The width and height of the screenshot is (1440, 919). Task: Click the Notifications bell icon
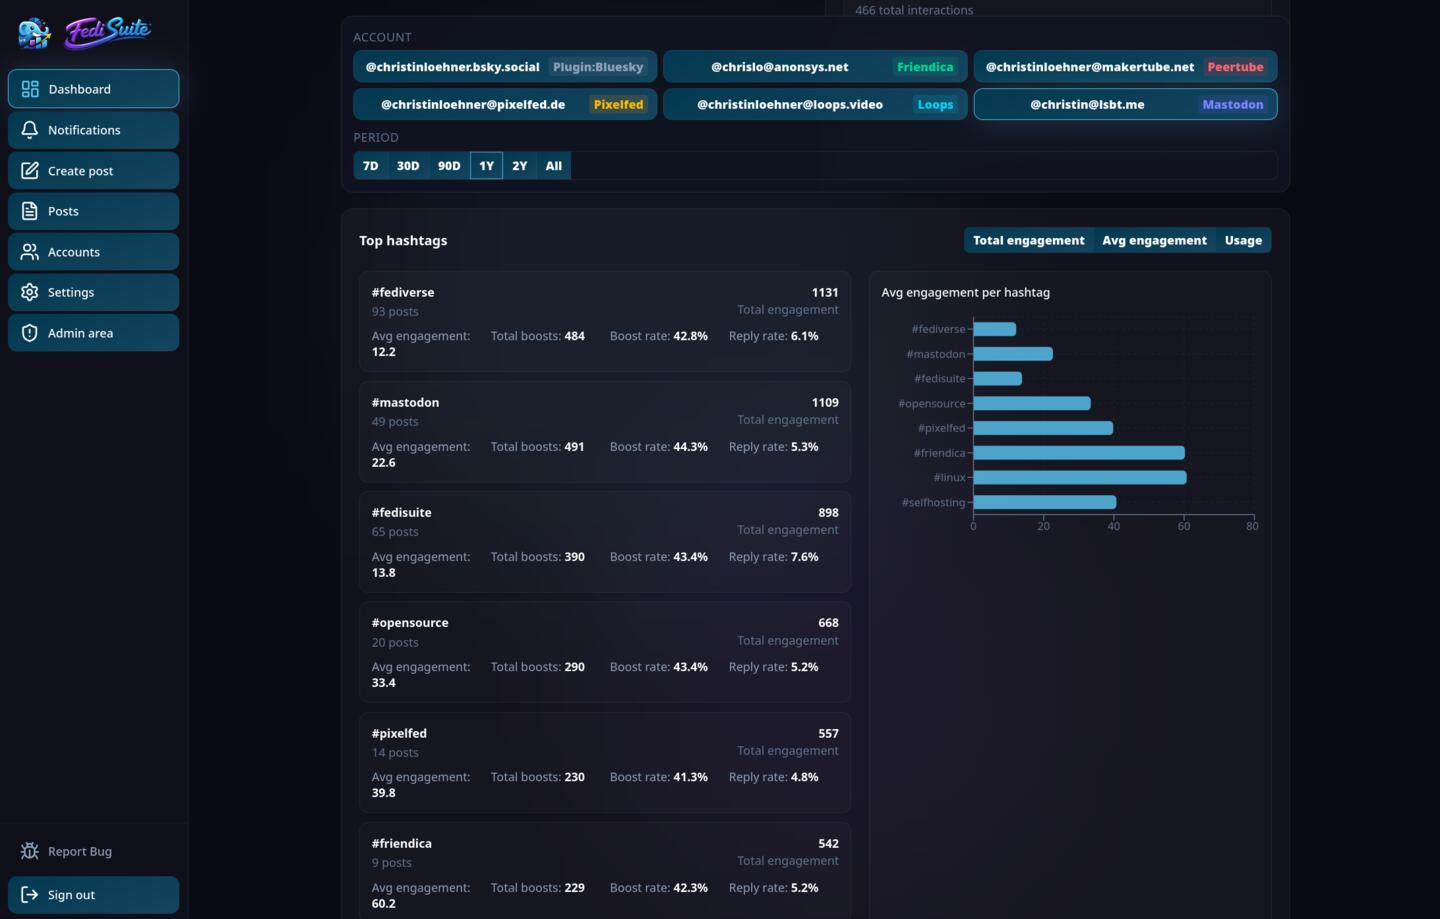[30, 130]
